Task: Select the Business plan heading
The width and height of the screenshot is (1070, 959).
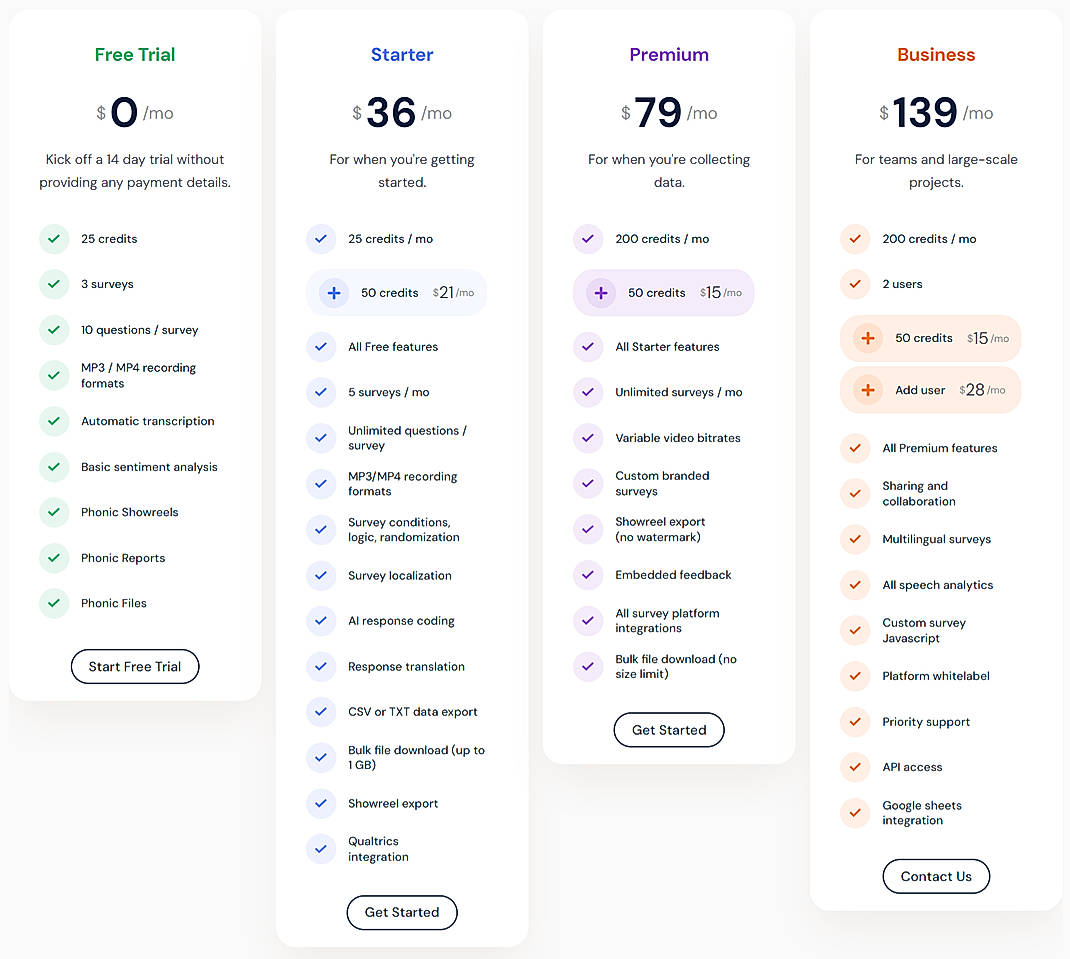Action: [936, 55]
